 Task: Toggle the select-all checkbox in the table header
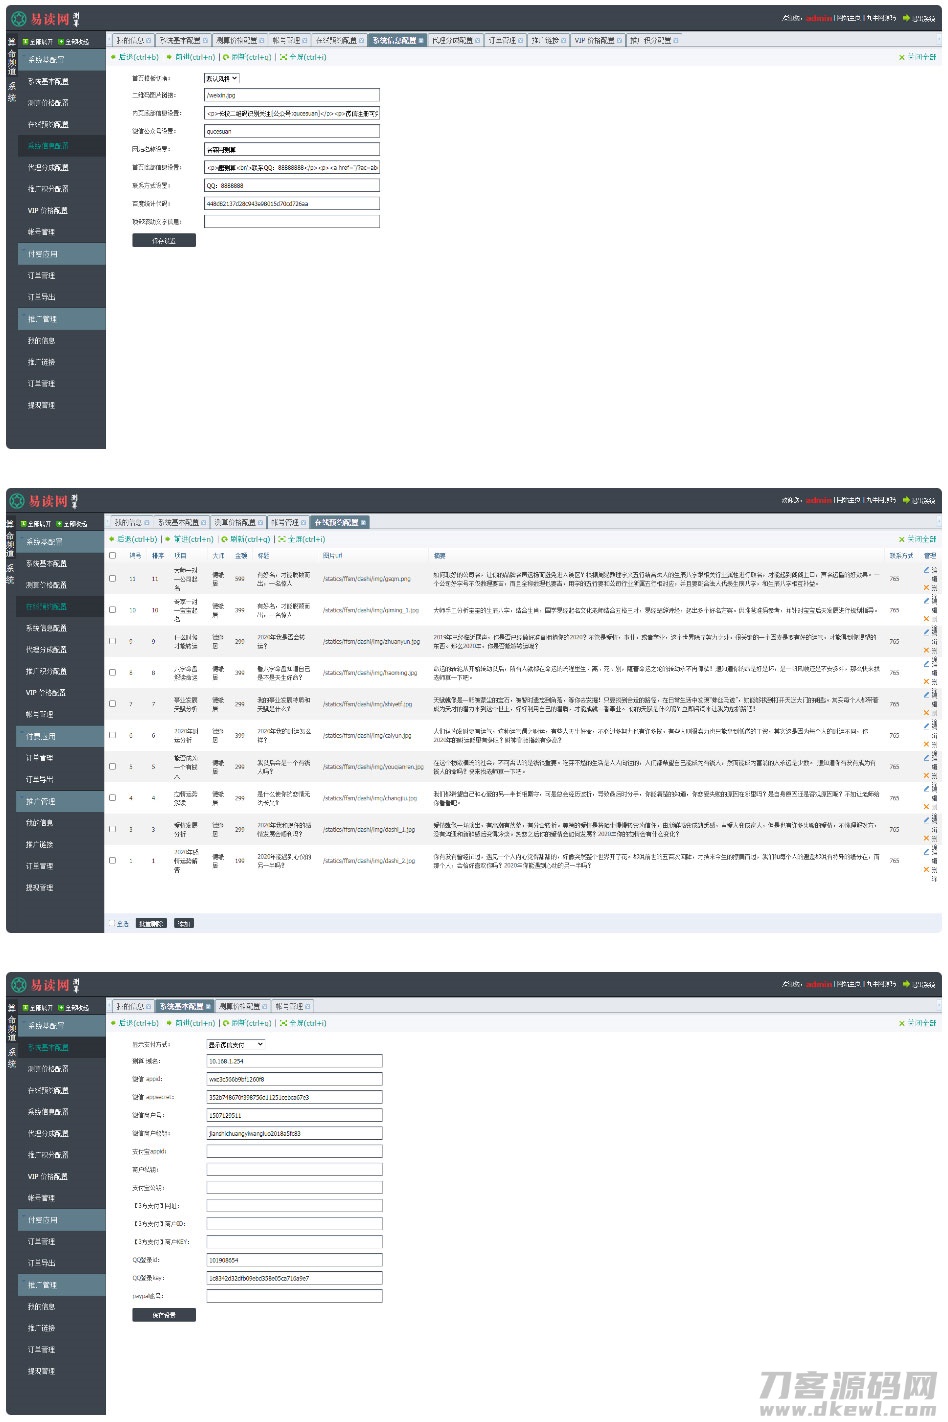pos(112,555)
